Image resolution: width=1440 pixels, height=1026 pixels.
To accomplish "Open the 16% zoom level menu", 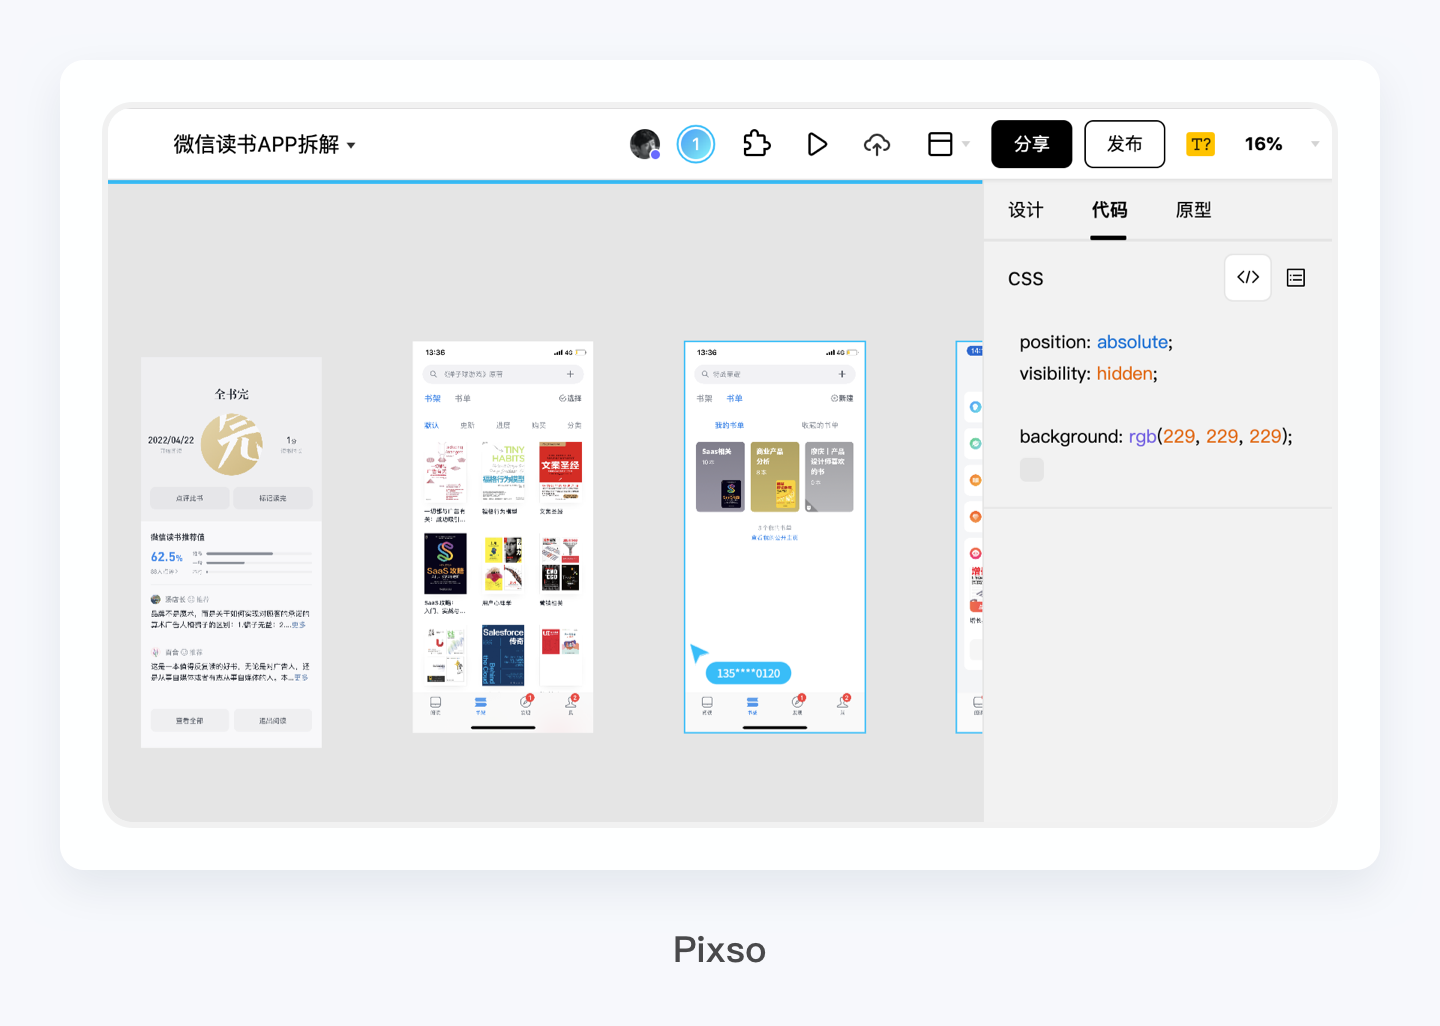I will coord(1264,144).
